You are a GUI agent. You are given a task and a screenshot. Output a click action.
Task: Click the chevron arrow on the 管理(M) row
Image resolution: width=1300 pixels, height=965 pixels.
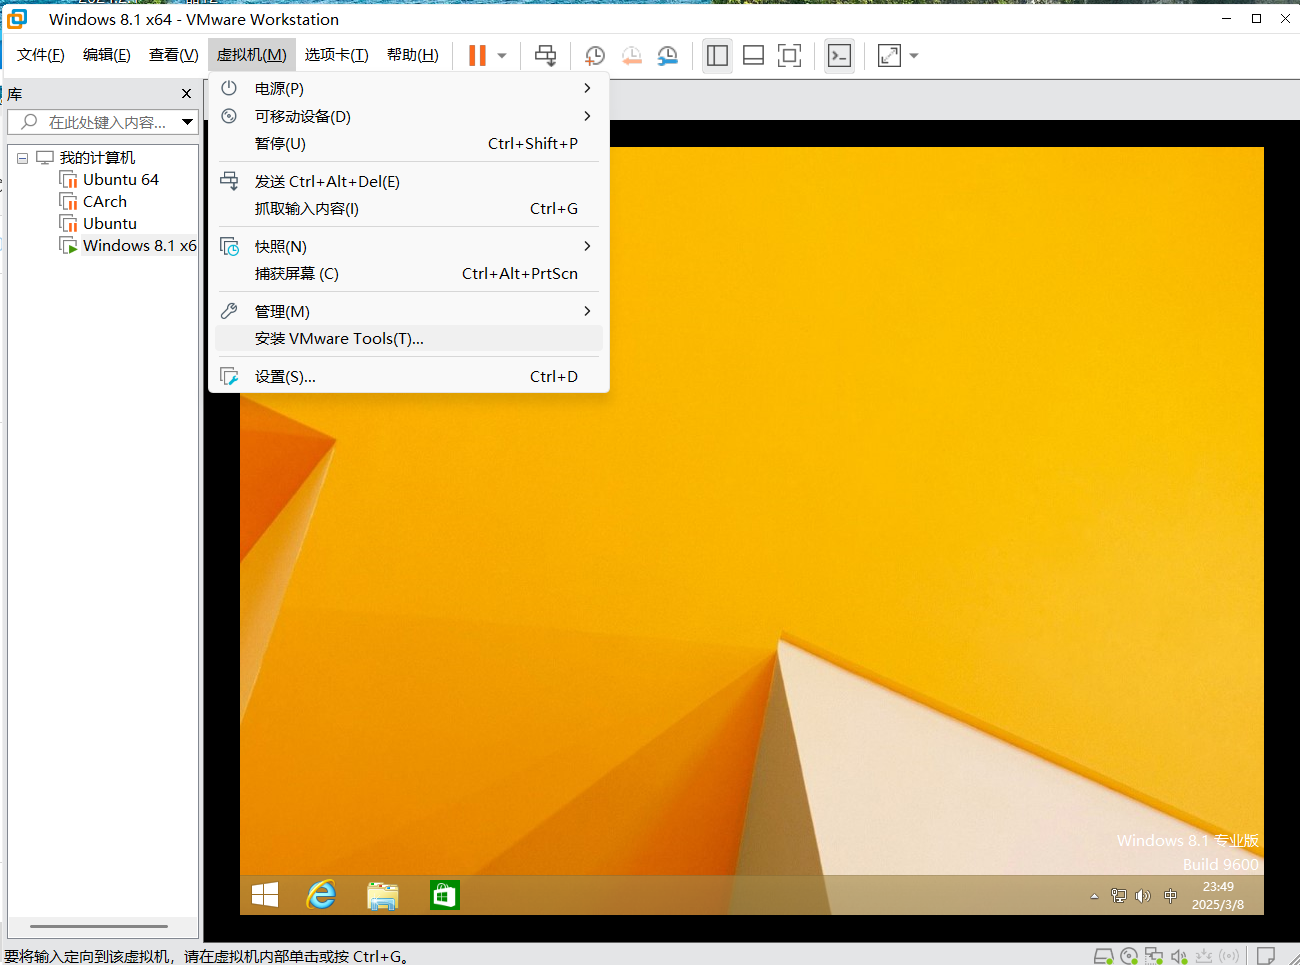pyautogui.click(x=587, y=311)
